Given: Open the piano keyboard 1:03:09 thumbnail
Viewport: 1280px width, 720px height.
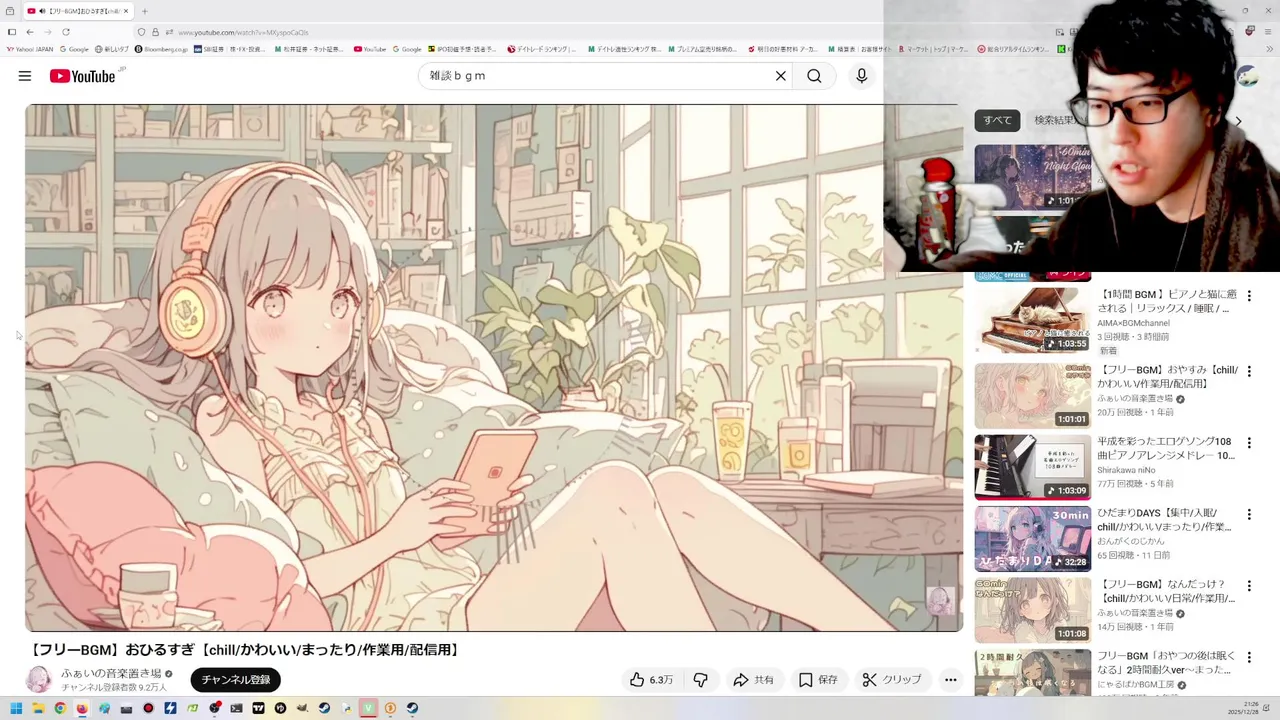Looking at the screenshot, I should (x=1033, y=467).
